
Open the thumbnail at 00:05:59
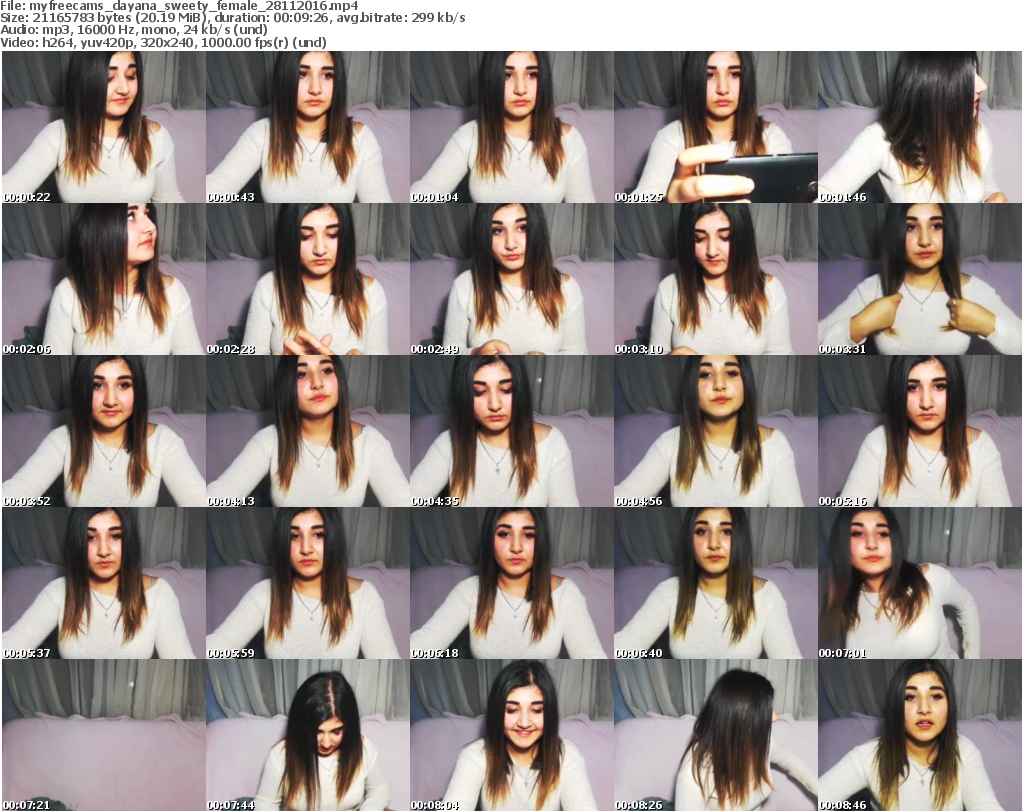(x=308, y=583)
